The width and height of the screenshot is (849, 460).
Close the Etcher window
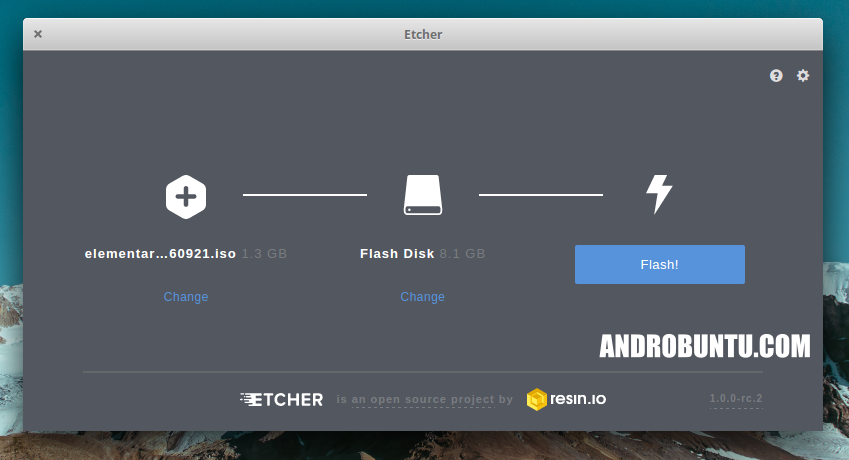tap(38, 34)
